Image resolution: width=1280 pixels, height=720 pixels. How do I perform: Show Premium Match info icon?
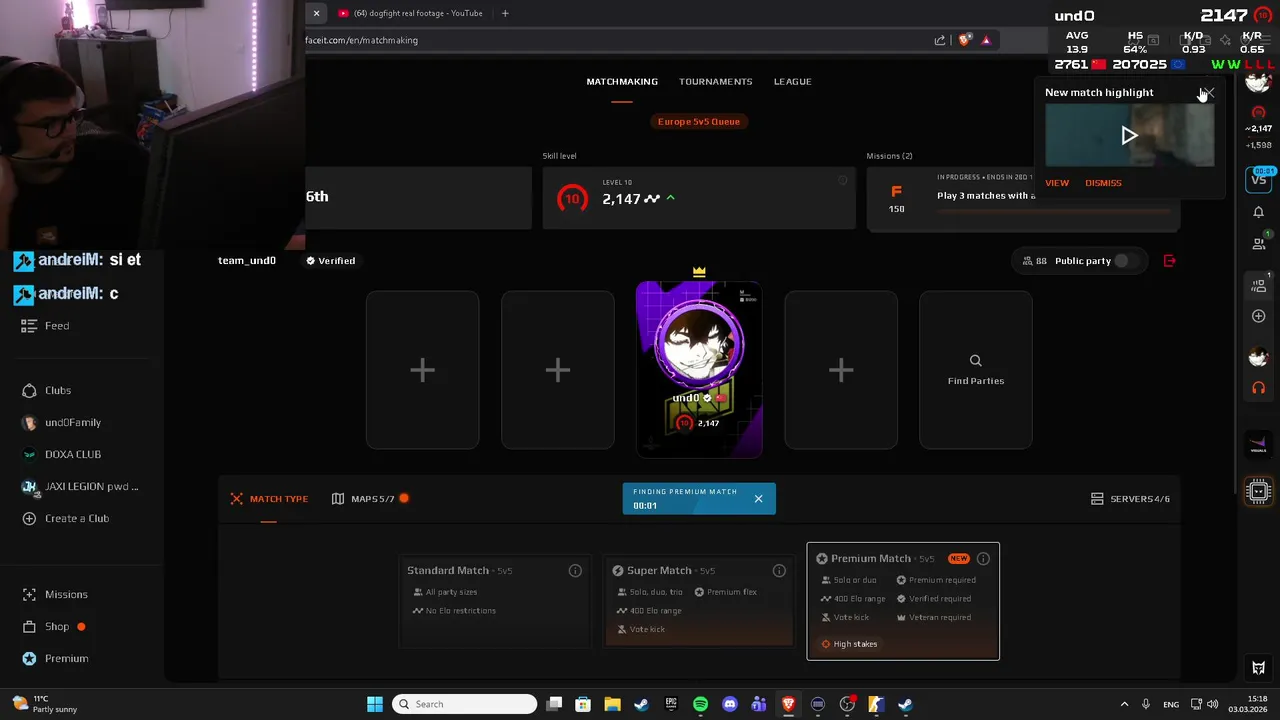pos(983,559)
